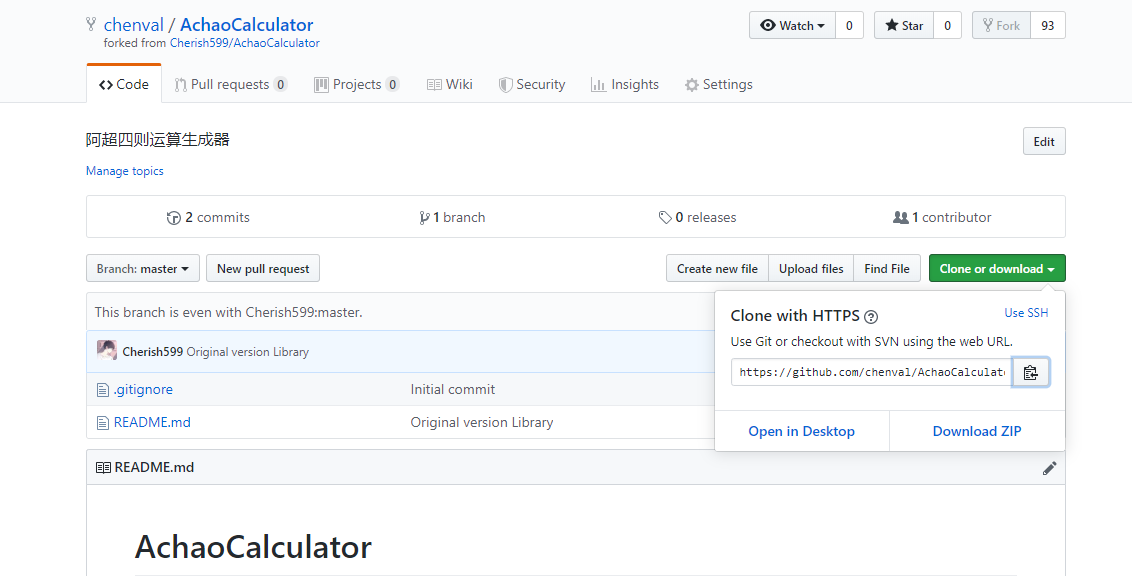
Task: Switch to the Pull requests tab
Action: [230, 84]
